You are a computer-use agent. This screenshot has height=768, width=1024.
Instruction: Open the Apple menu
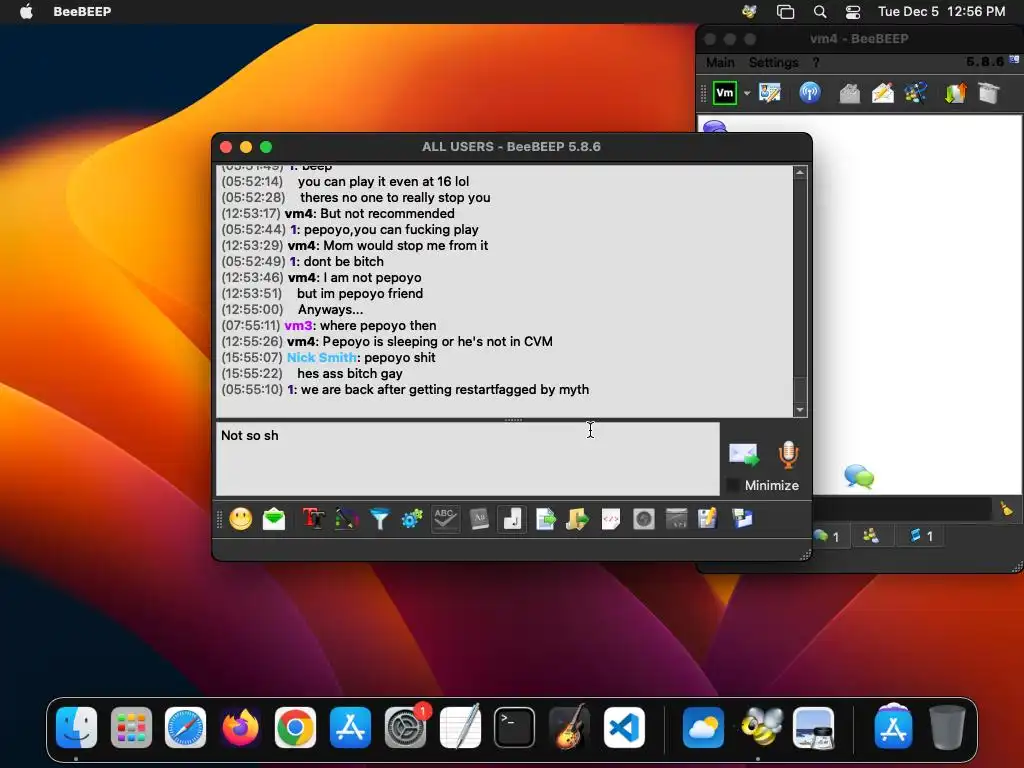26,11
